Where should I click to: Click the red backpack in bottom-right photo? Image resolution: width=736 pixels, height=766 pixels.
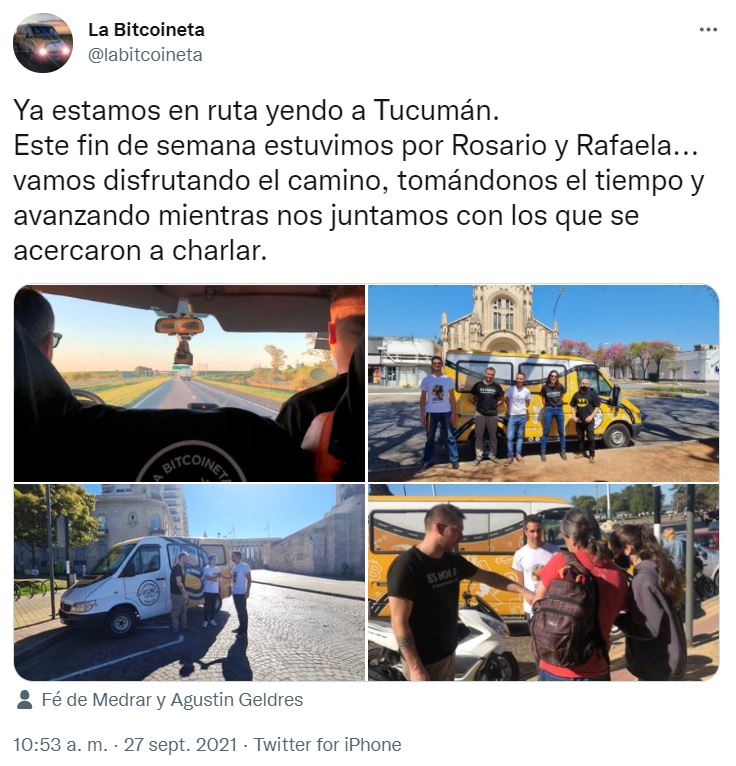tap(565, 614)
